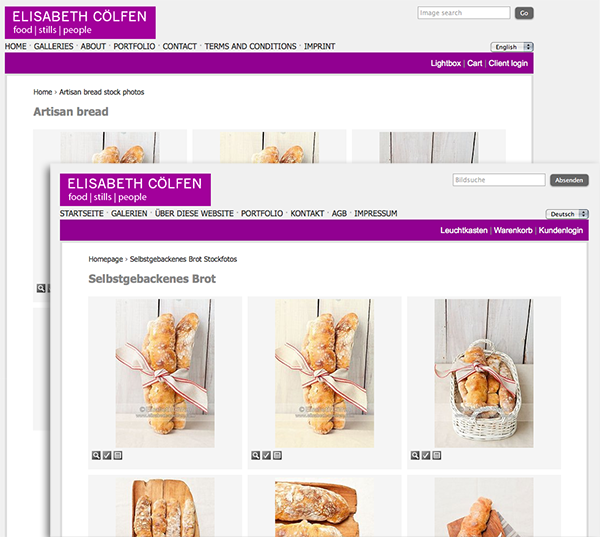Click list icon under basket bread photo
Viewport: 600px width, 537px height.
tap(437, 455)
